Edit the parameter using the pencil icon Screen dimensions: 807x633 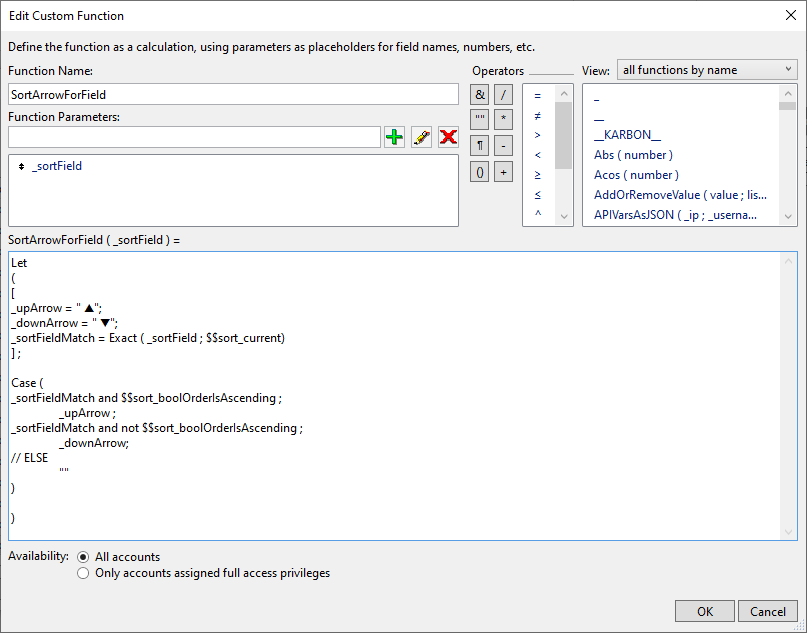coord(422,137)
